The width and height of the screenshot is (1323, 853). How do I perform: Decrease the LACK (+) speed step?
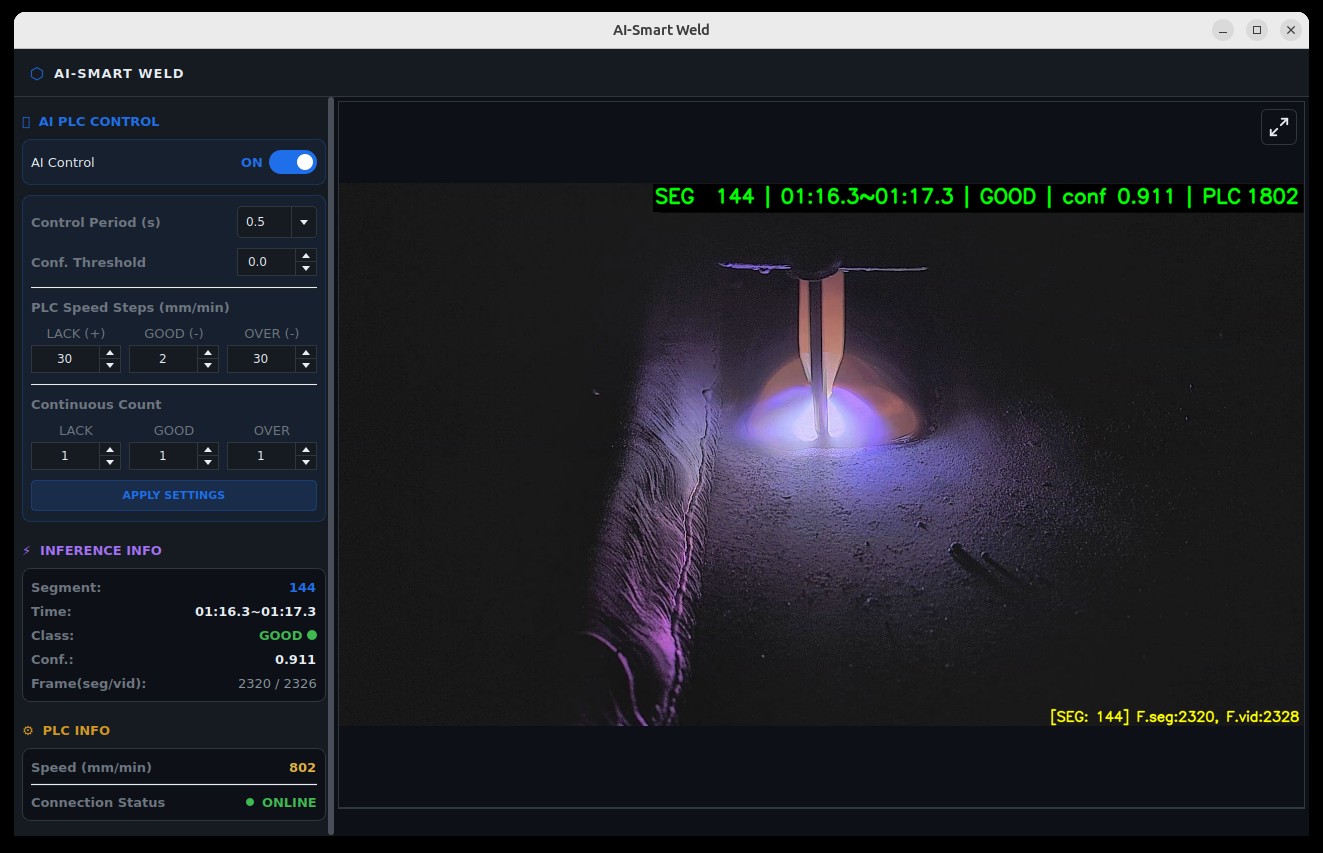[110, 365]
